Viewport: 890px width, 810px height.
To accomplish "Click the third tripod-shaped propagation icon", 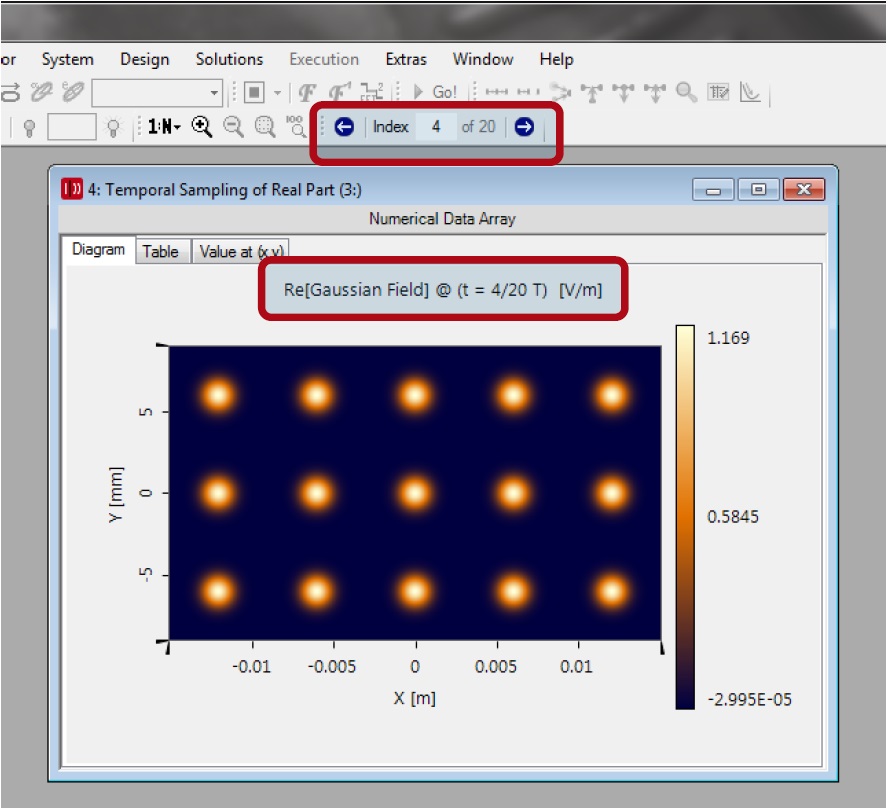I will tap(655, 93).
